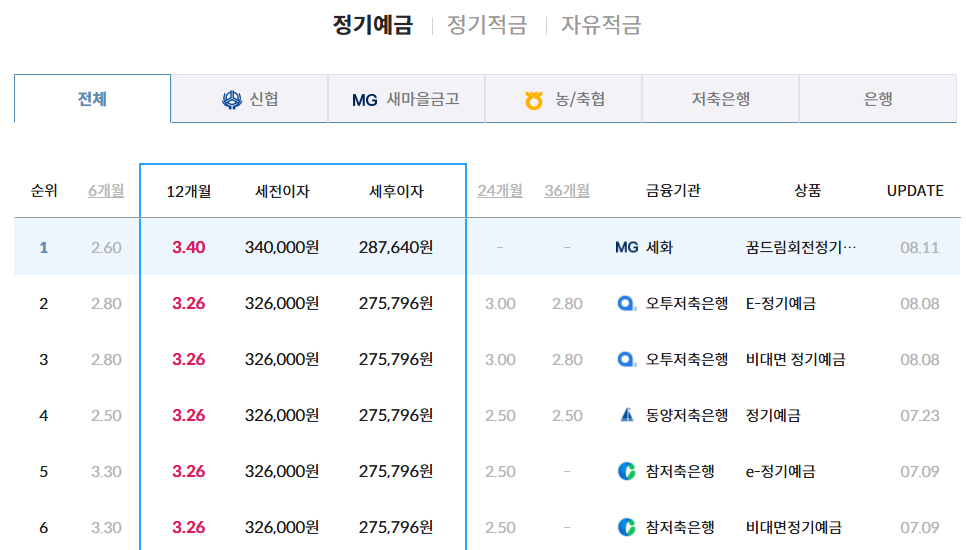The image size is (966, 550).
Task: Click MG logo in 세화 row
Action: (x=627, y=248)
